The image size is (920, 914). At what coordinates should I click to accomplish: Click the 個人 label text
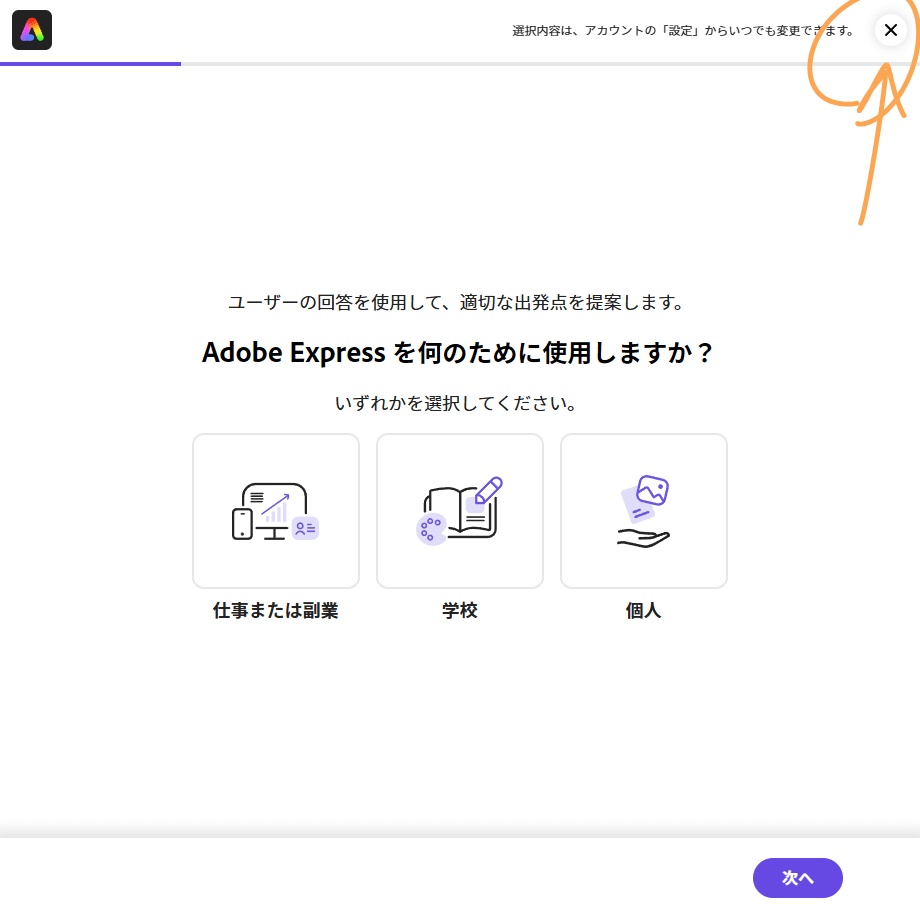[x=644, y=611]
